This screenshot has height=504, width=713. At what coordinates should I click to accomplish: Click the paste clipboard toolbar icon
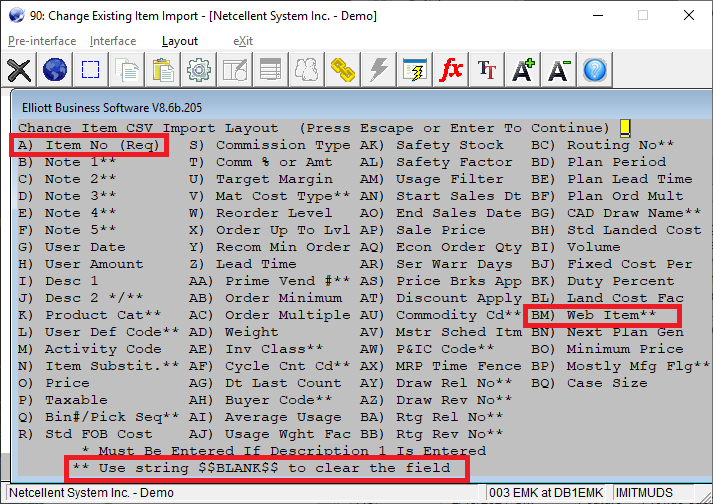[x=163, y=70]
